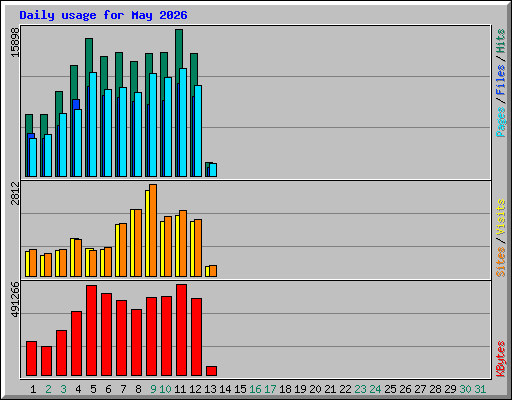Click day 2 on the x-axis
512x400 pixels.
[x=48, y=389]
